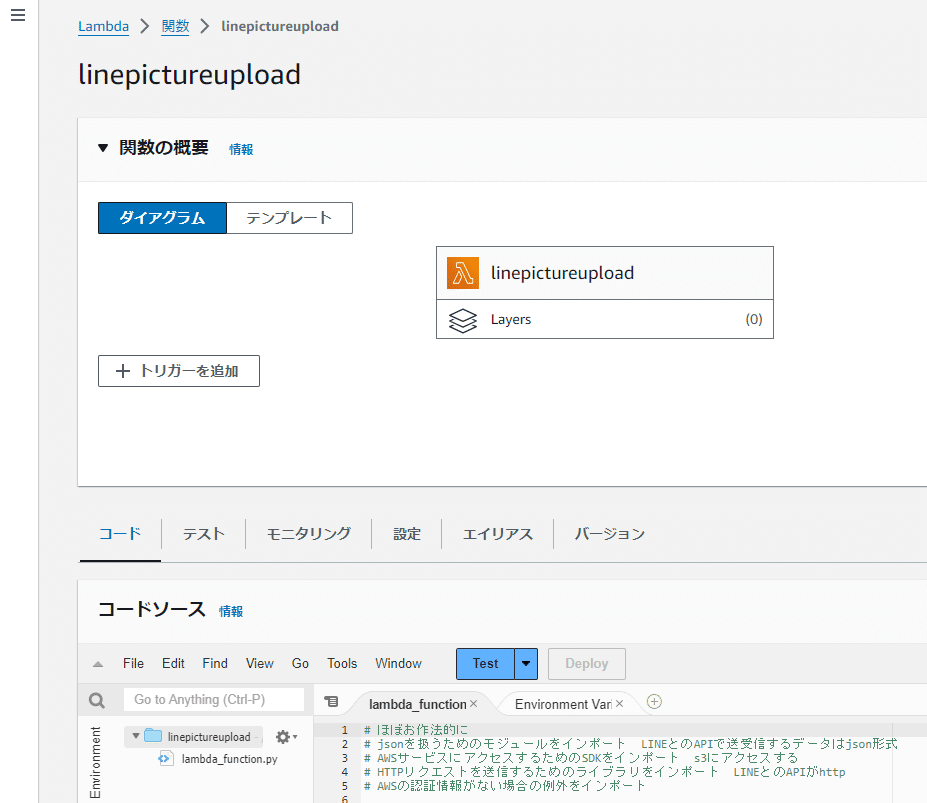Toggle the Environment side panel label
927x803 pixels.
pos(95,762)
